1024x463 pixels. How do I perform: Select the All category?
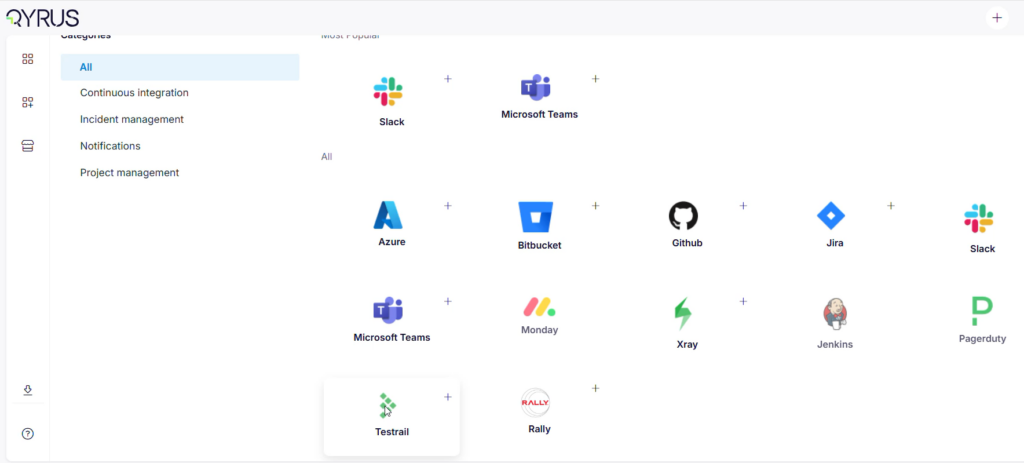coord(86,67)
